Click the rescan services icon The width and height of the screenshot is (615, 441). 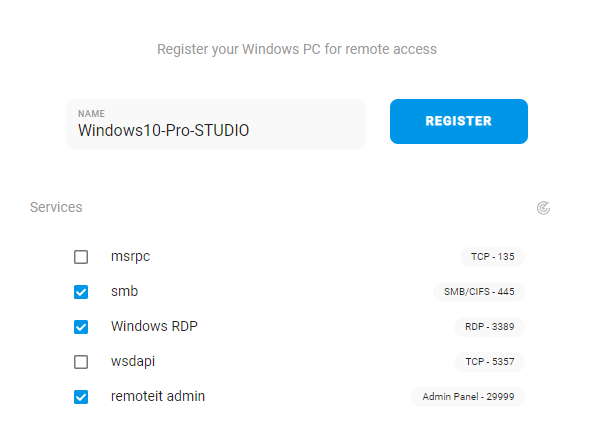[x=543, y=208]
